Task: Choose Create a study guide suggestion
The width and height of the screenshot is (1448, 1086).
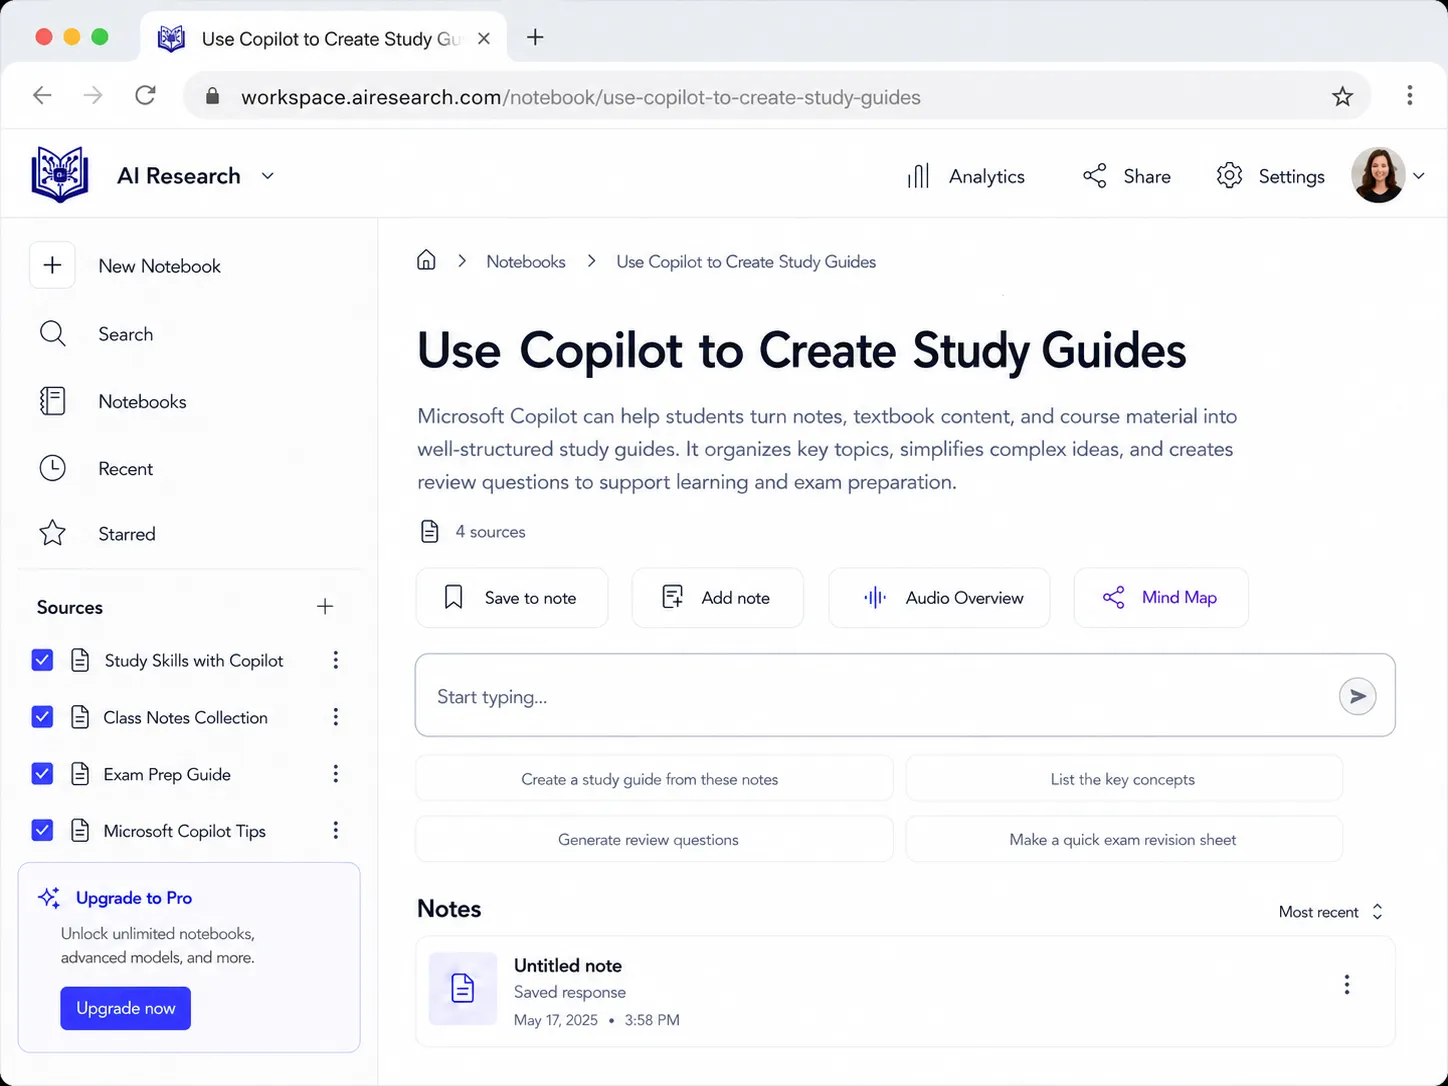Action: pyautogui.click(x=654, y=779)
